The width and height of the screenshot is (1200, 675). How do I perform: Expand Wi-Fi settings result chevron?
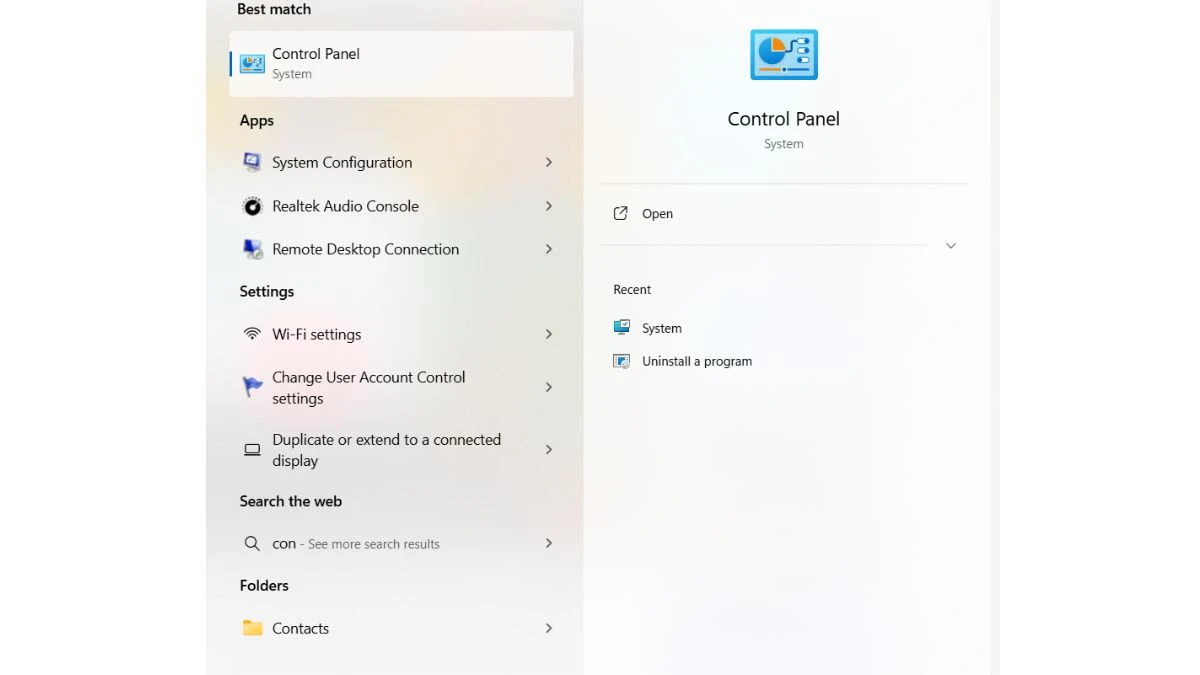(x=548, y=334)
